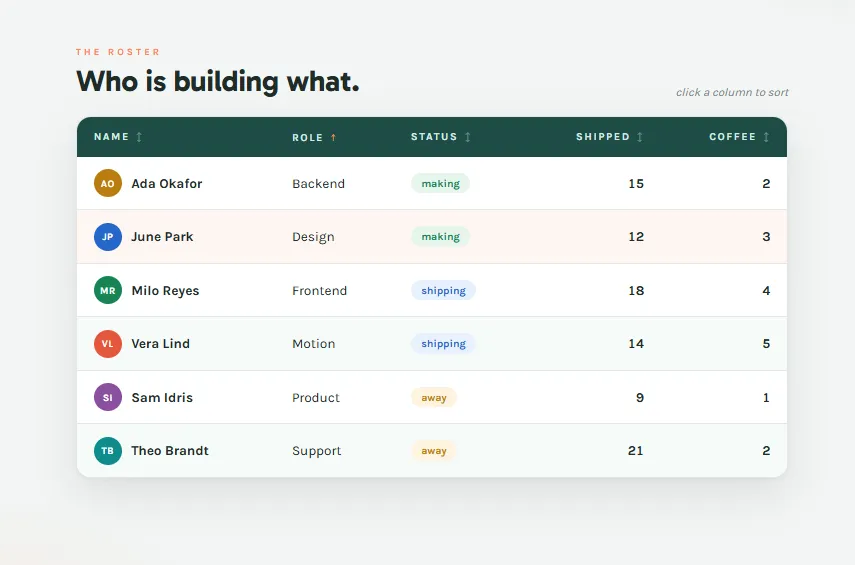Click coffee count 3 in June Park's row

(766, 237)
